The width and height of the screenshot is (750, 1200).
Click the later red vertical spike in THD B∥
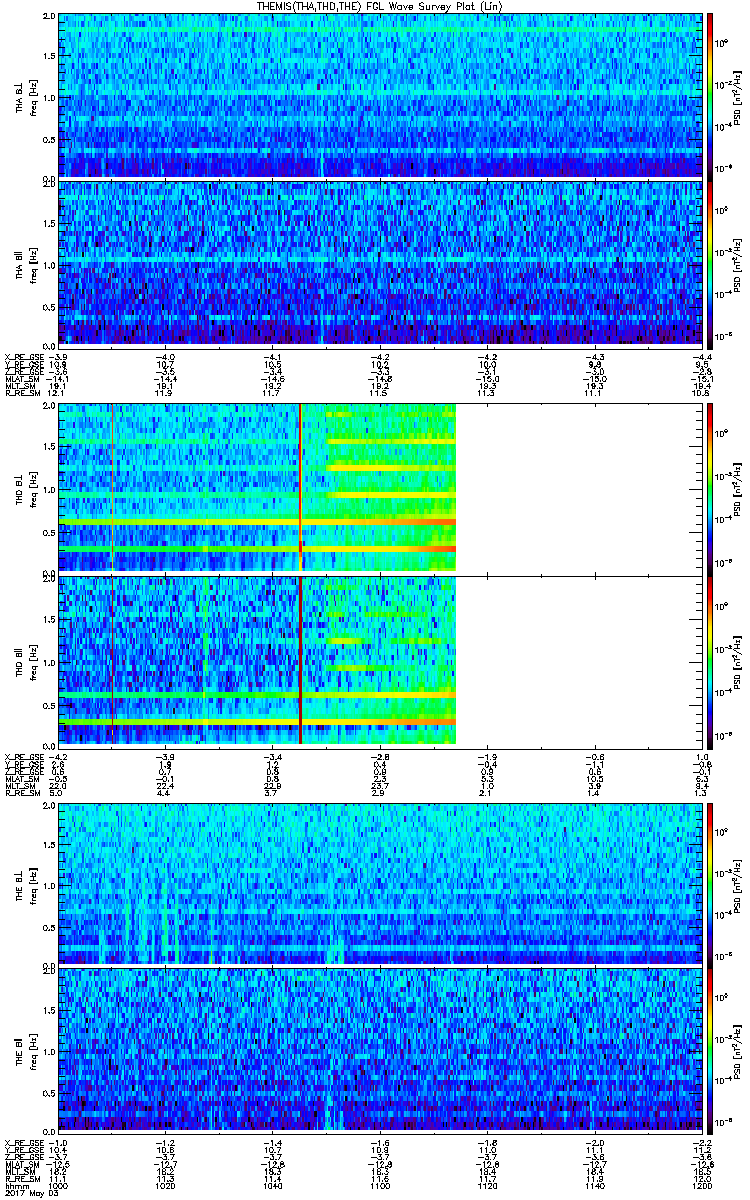point(301,660)
